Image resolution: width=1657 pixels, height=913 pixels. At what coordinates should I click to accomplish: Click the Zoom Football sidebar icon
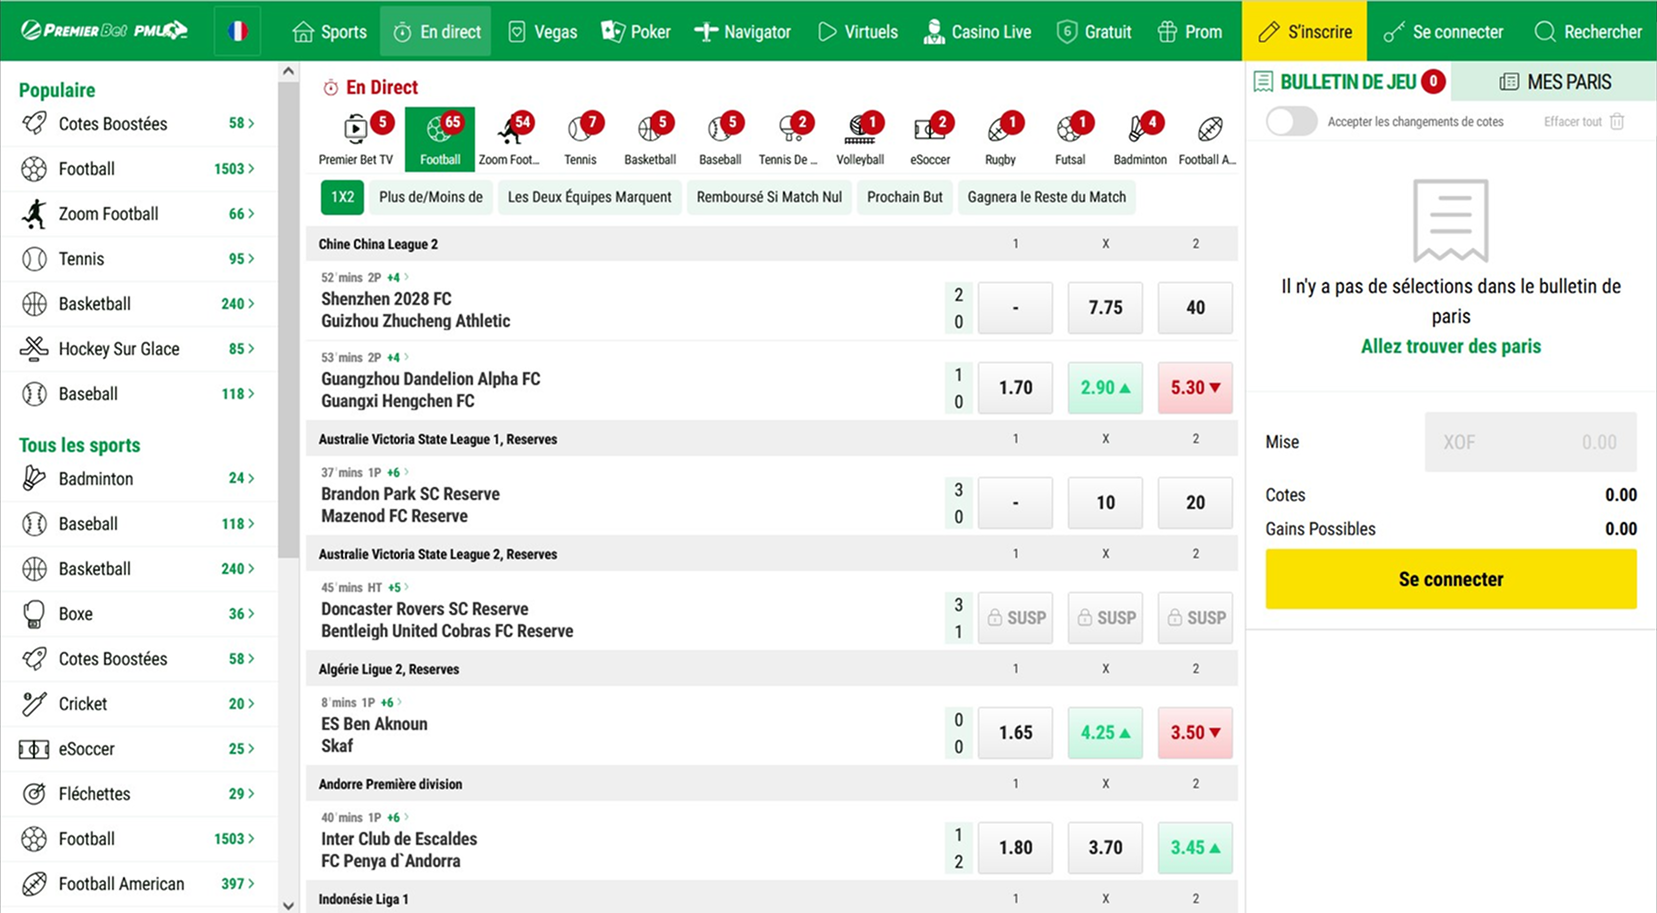(x=34, y=214)
